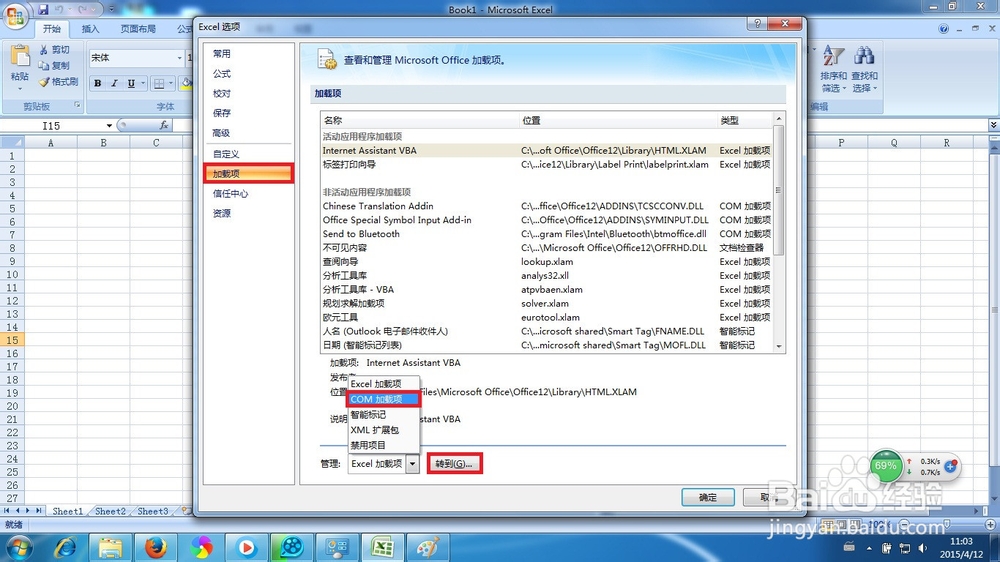Open the font name dropdown
This screenshot has width=1000, height=562.
tap(179, 58)
